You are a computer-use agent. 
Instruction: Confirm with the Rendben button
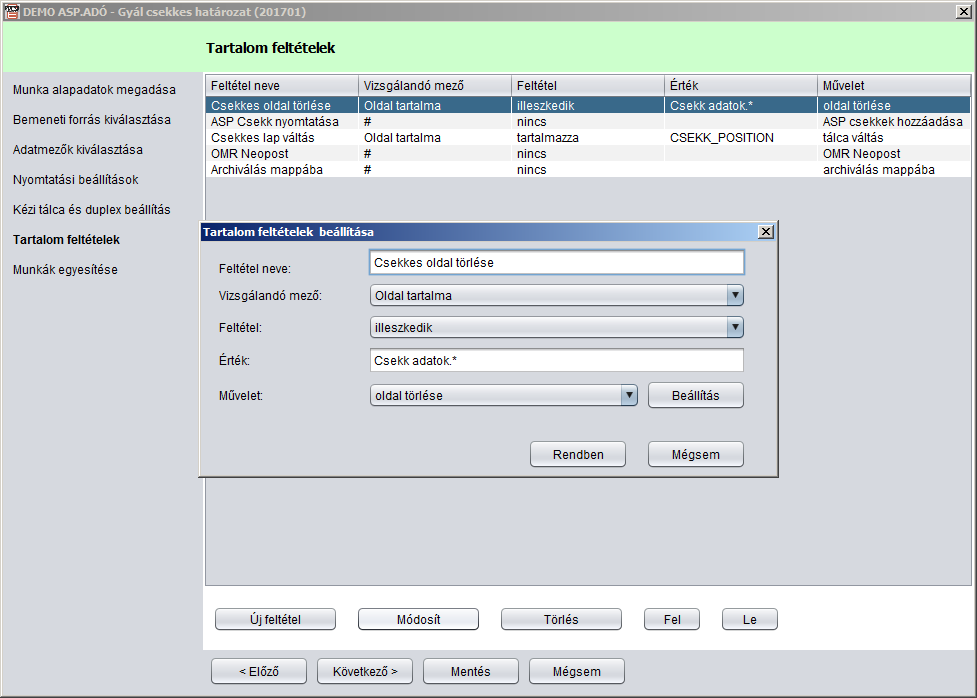coord(578,454)
